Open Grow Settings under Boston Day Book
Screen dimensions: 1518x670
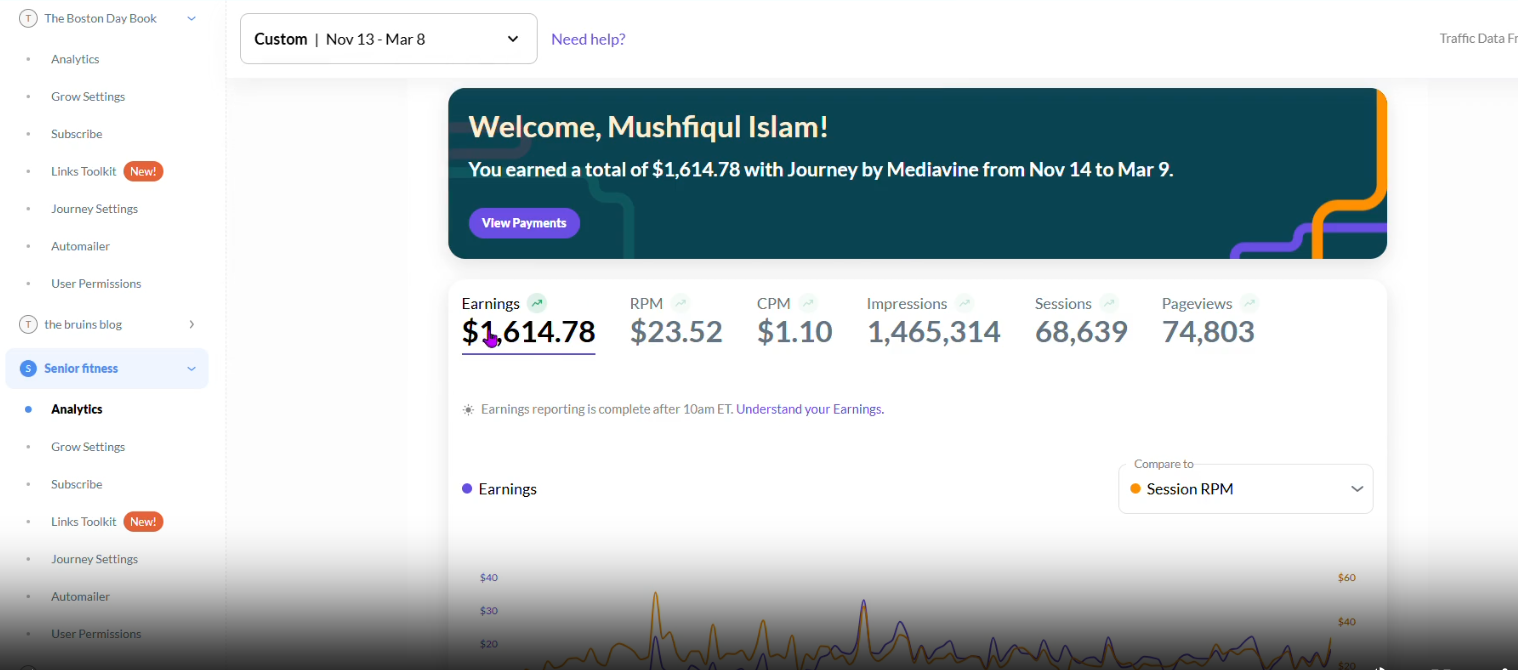(x=88, y=97)
